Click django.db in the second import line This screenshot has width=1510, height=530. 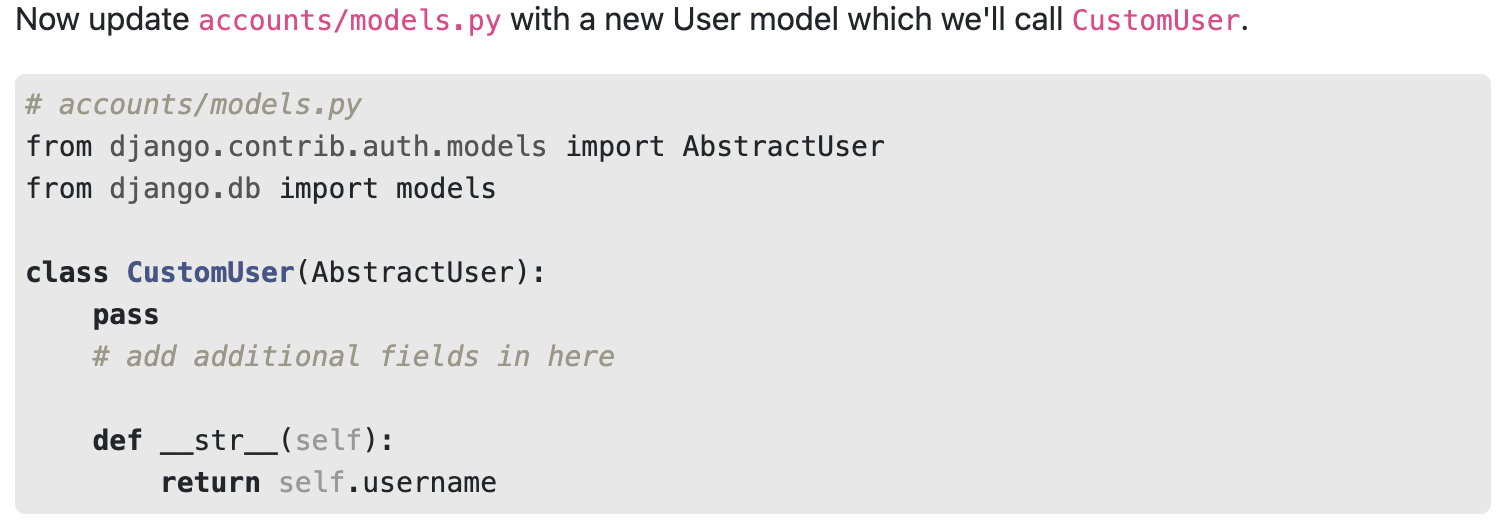185,189
